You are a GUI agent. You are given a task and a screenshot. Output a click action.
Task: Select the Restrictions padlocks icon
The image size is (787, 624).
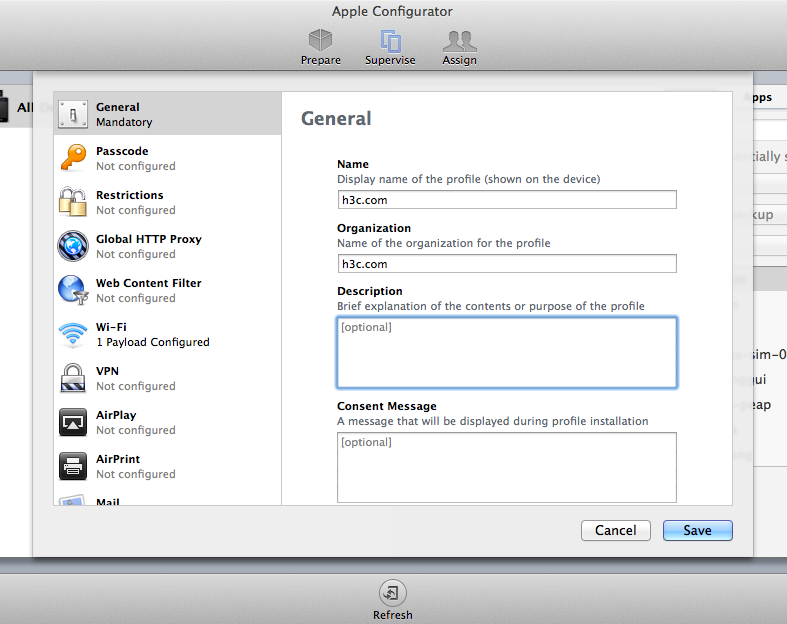pos(73,202)
